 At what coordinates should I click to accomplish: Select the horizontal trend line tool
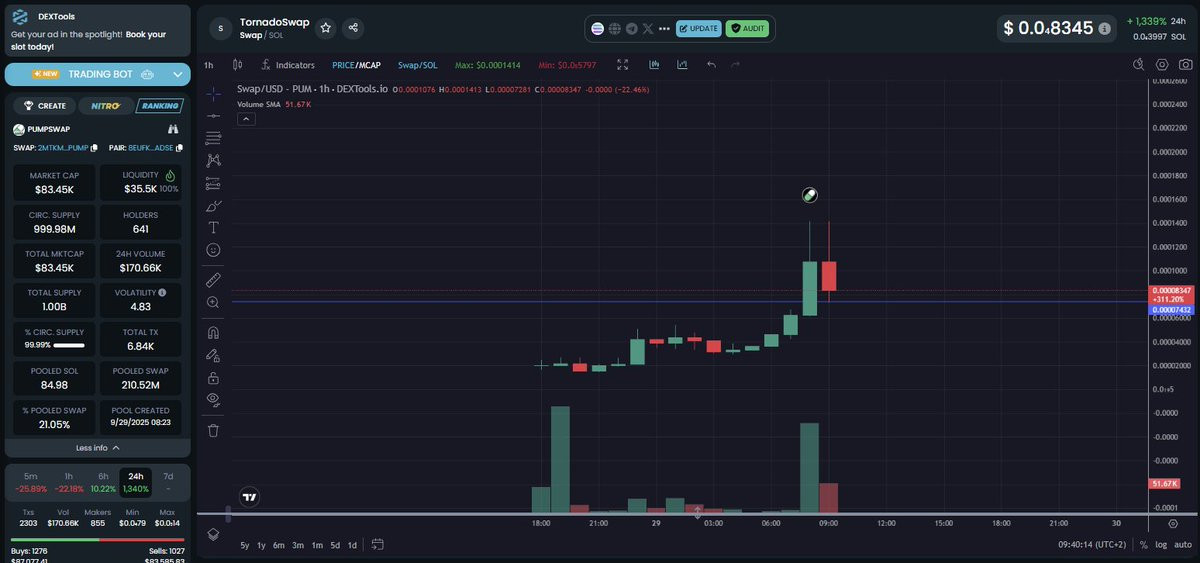click(213, 116)
